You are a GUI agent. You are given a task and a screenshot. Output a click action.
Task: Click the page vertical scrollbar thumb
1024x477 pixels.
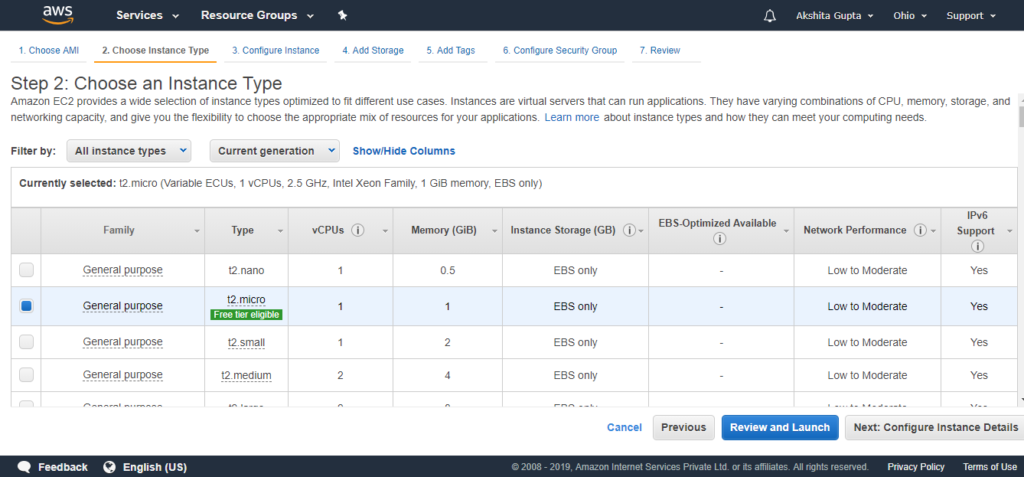[x=1021, y=116]
